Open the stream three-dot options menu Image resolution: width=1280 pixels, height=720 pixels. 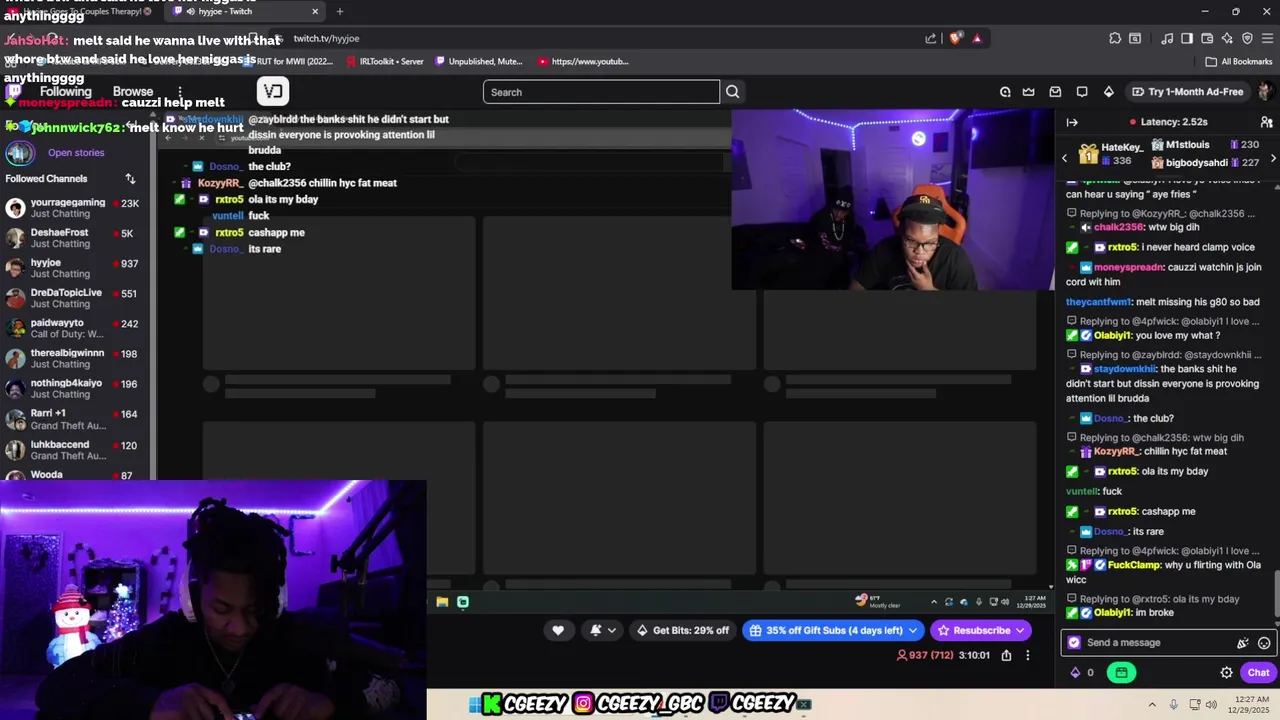1027,655
